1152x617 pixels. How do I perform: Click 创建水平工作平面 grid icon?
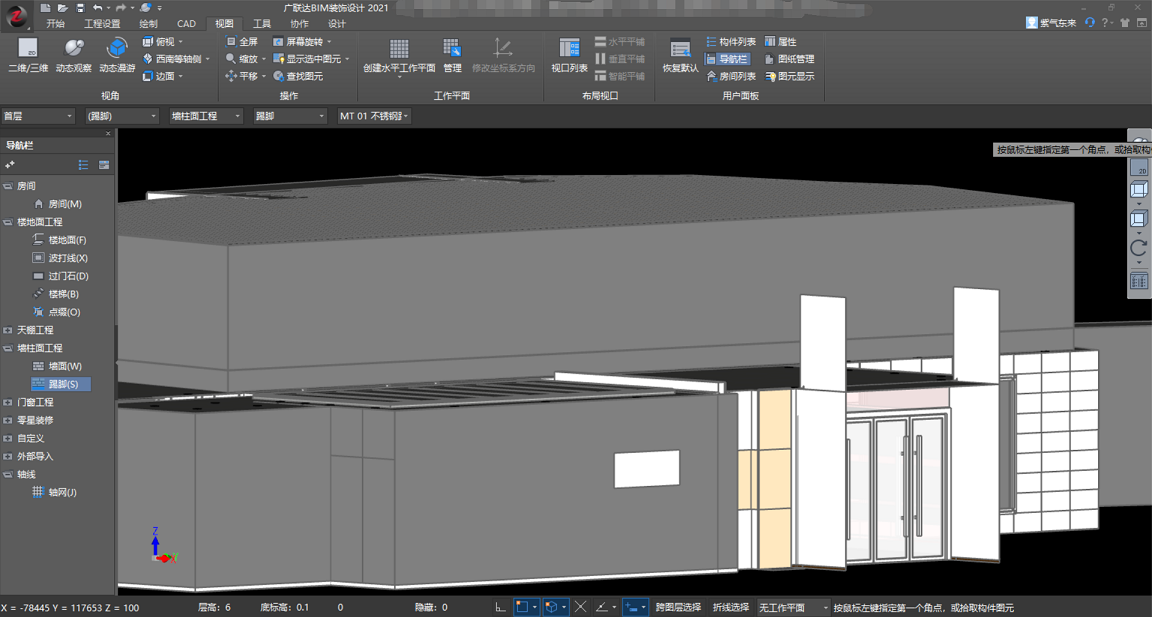pos(399,49)
